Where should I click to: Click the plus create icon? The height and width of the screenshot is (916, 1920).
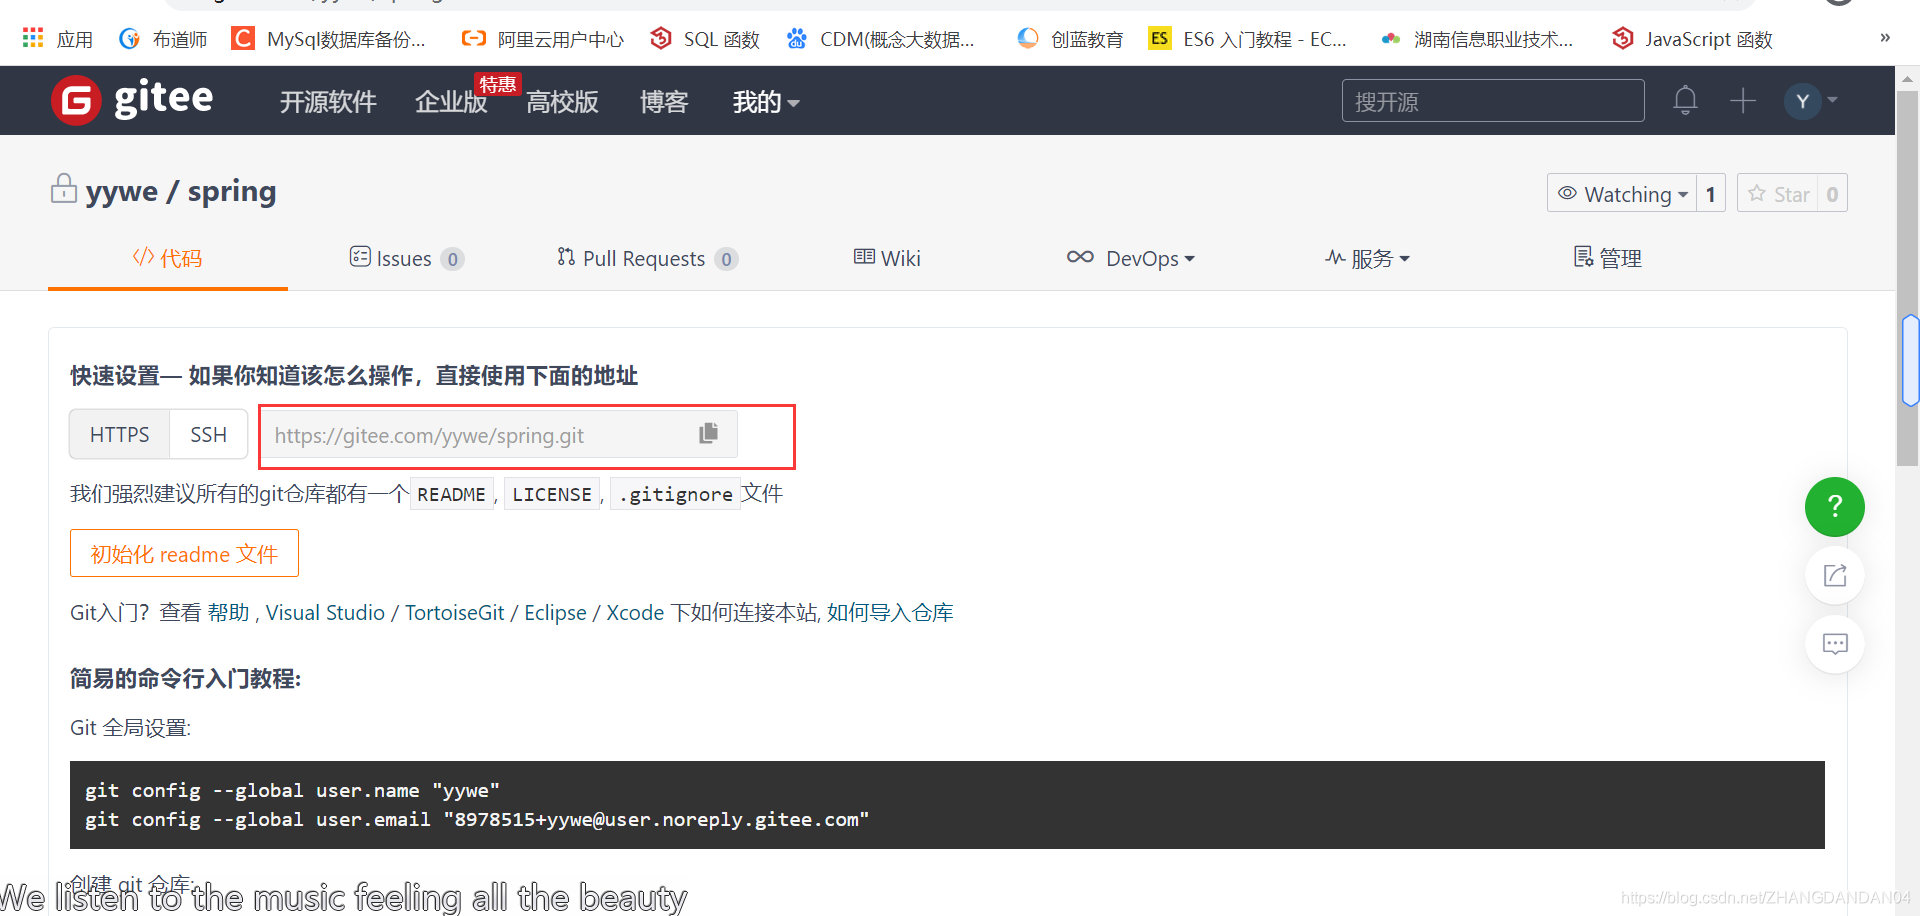(x=1743, y=100)
